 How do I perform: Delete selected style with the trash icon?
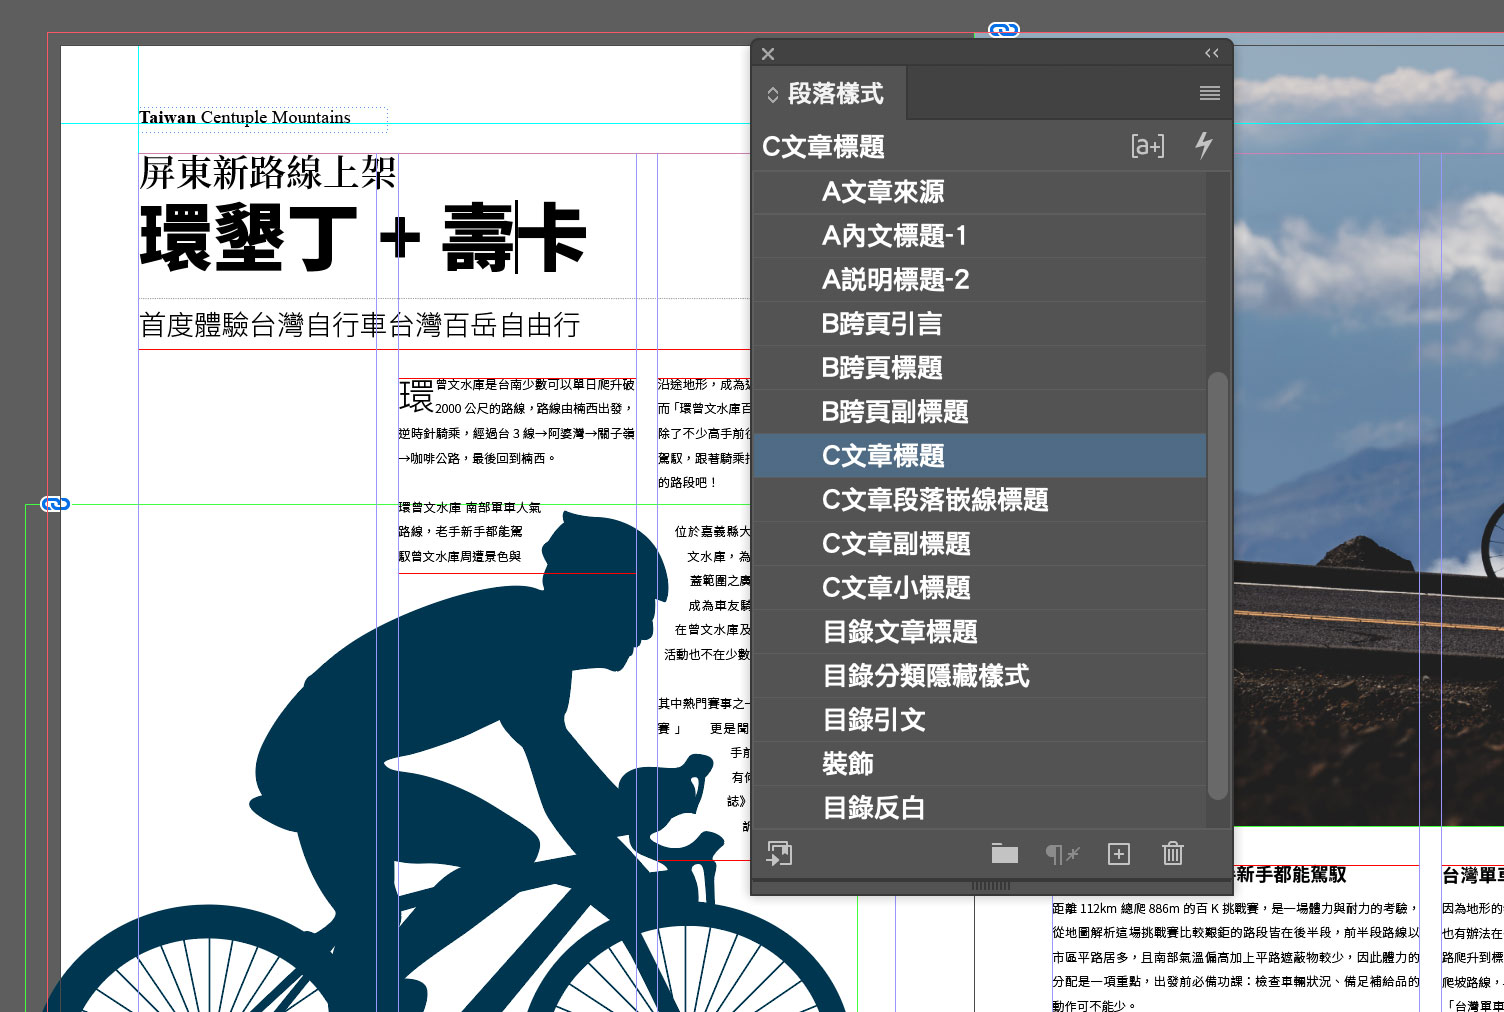point(1173,853)
